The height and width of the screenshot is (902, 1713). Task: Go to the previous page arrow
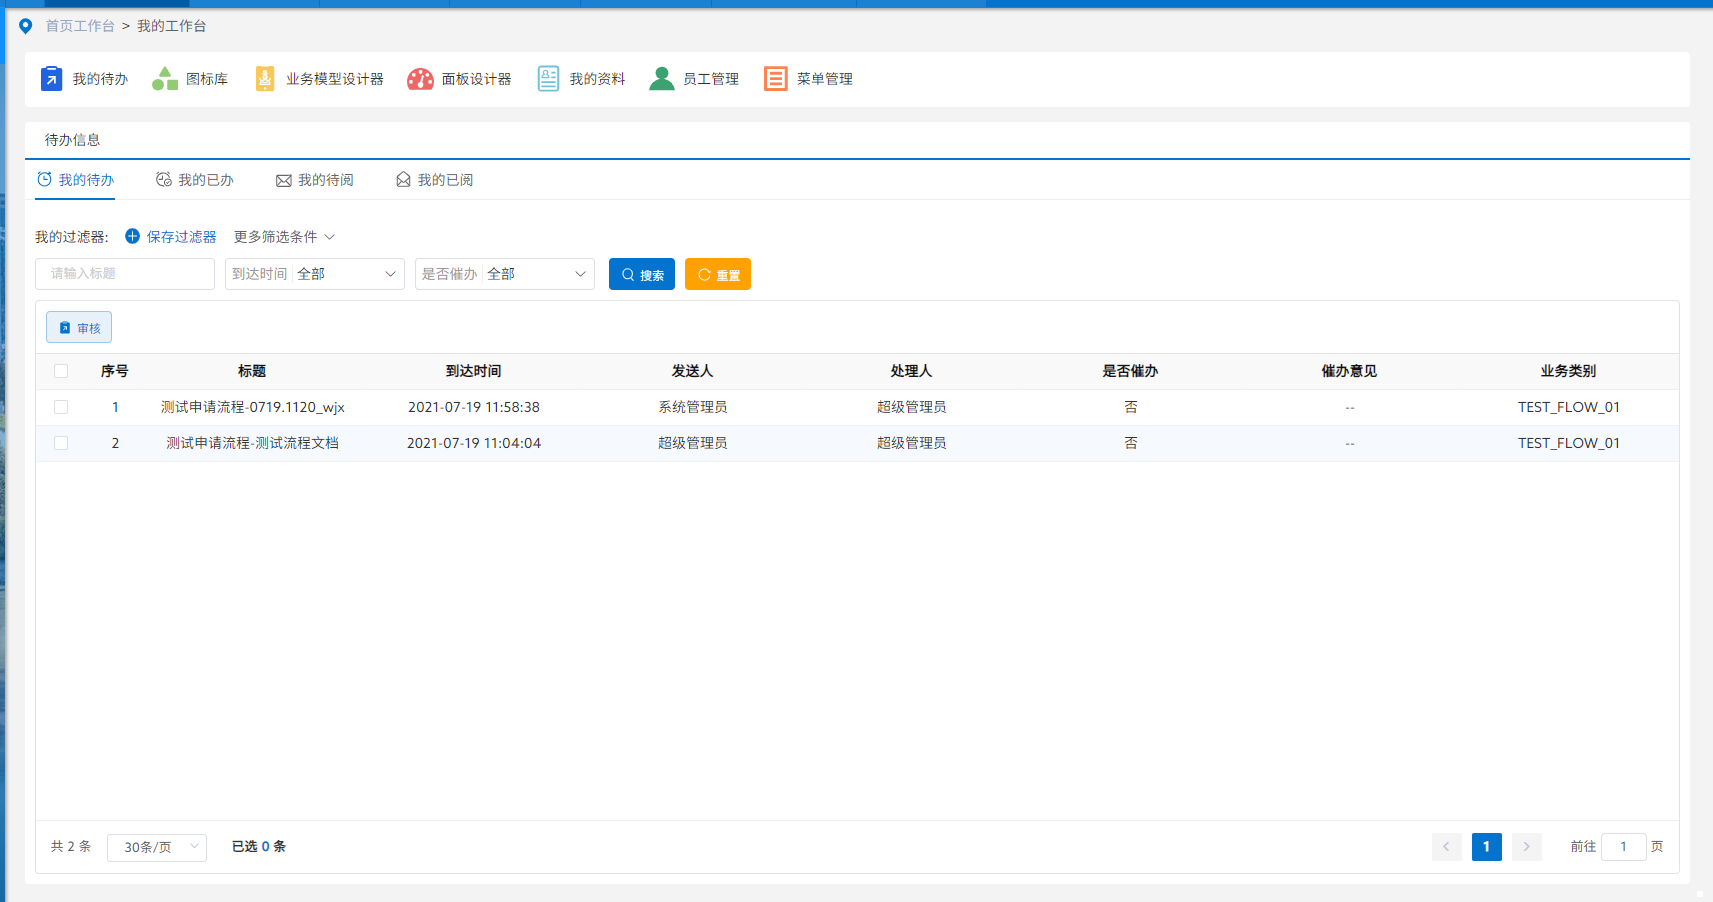pos(1447,847)
